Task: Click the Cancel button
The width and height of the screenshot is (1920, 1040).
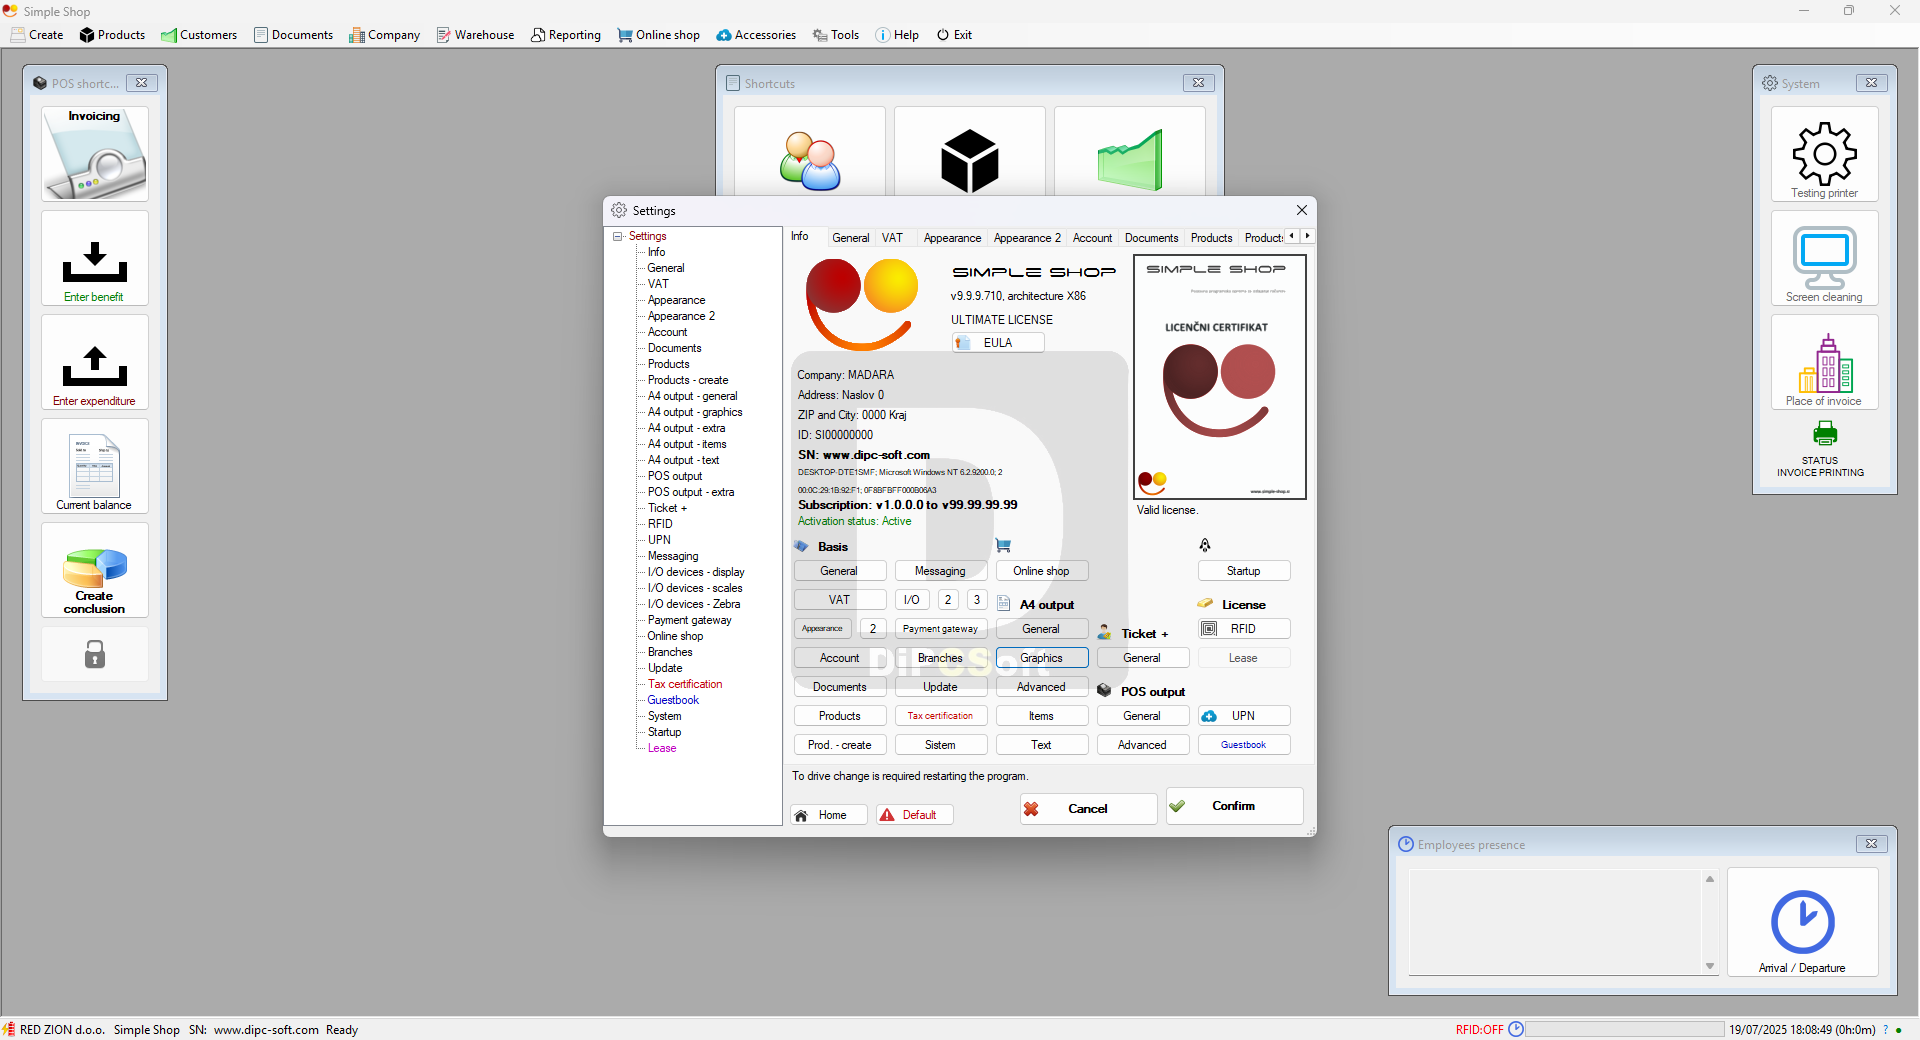Action: (1088, 809)
